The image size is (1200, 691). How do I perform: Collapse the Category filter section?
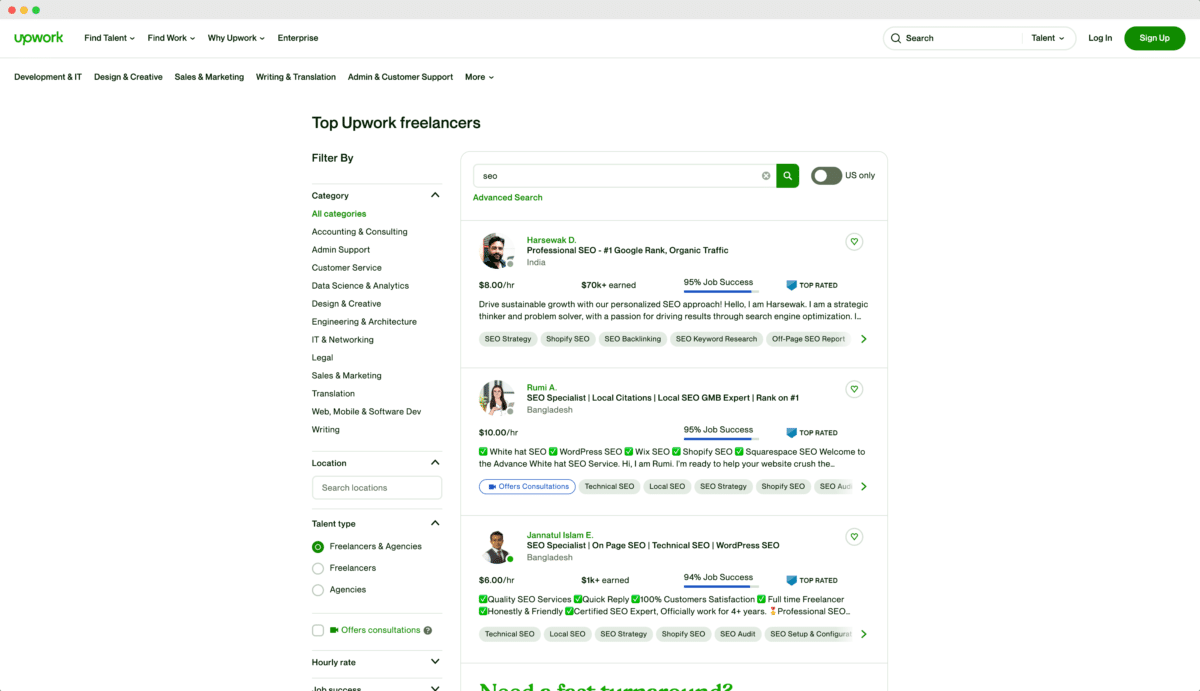point(435,195)
